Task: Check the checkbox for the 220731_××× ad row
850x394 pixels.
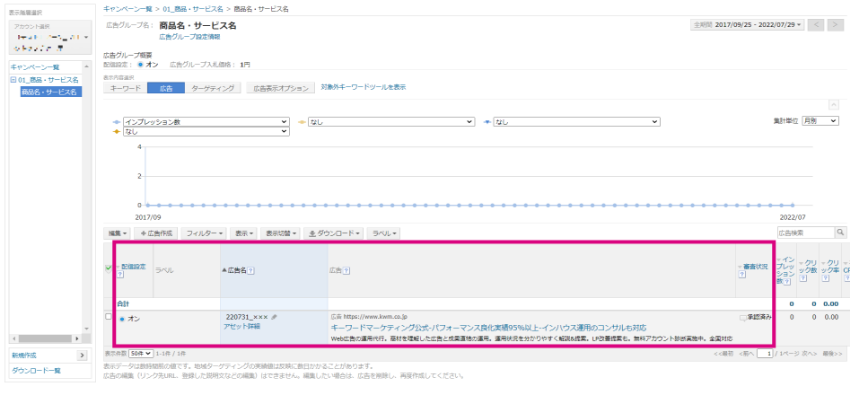Action: [108, 317]
